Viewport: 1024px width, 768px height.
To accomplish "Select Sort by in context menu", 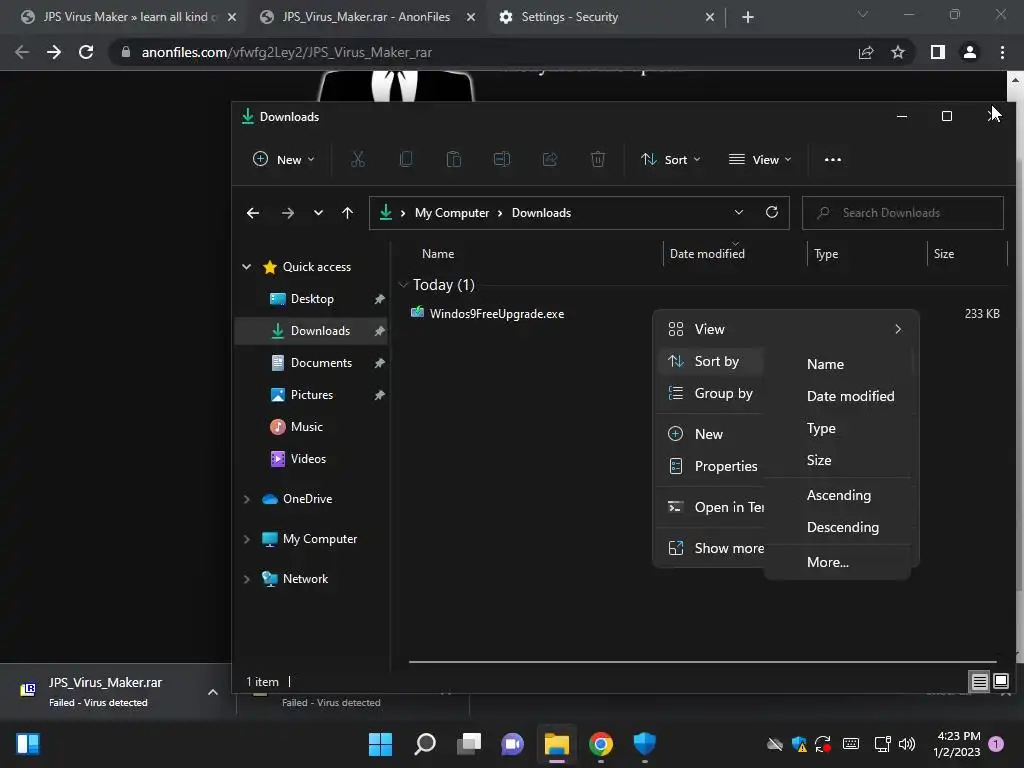I will pos(711,361).
